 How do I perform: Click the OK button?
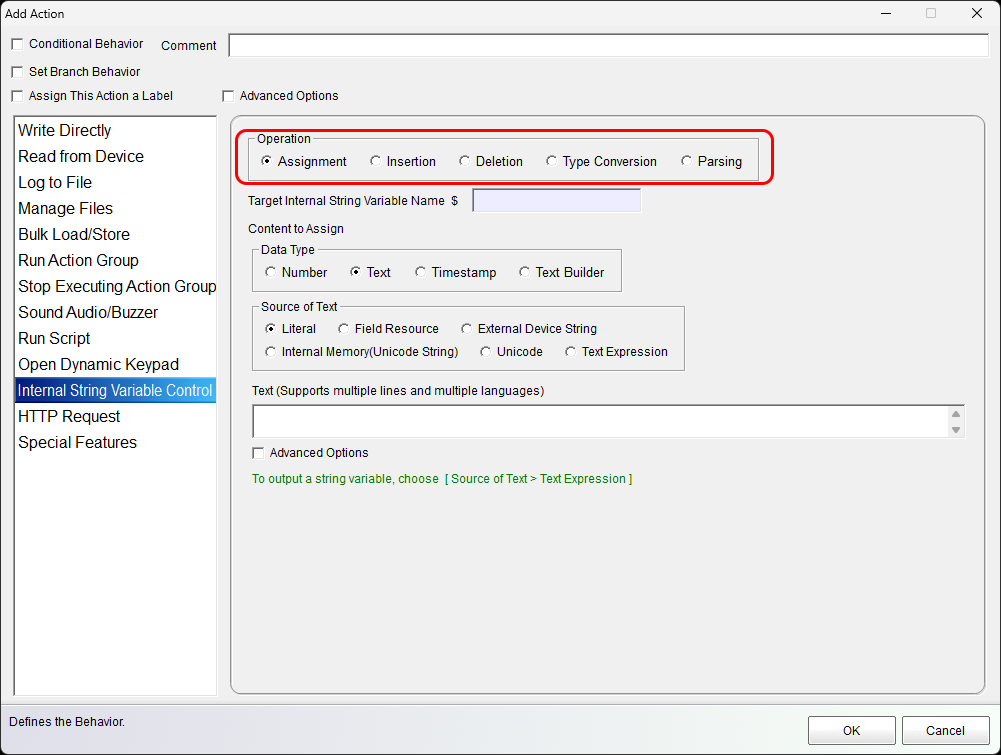pos(851,730)
